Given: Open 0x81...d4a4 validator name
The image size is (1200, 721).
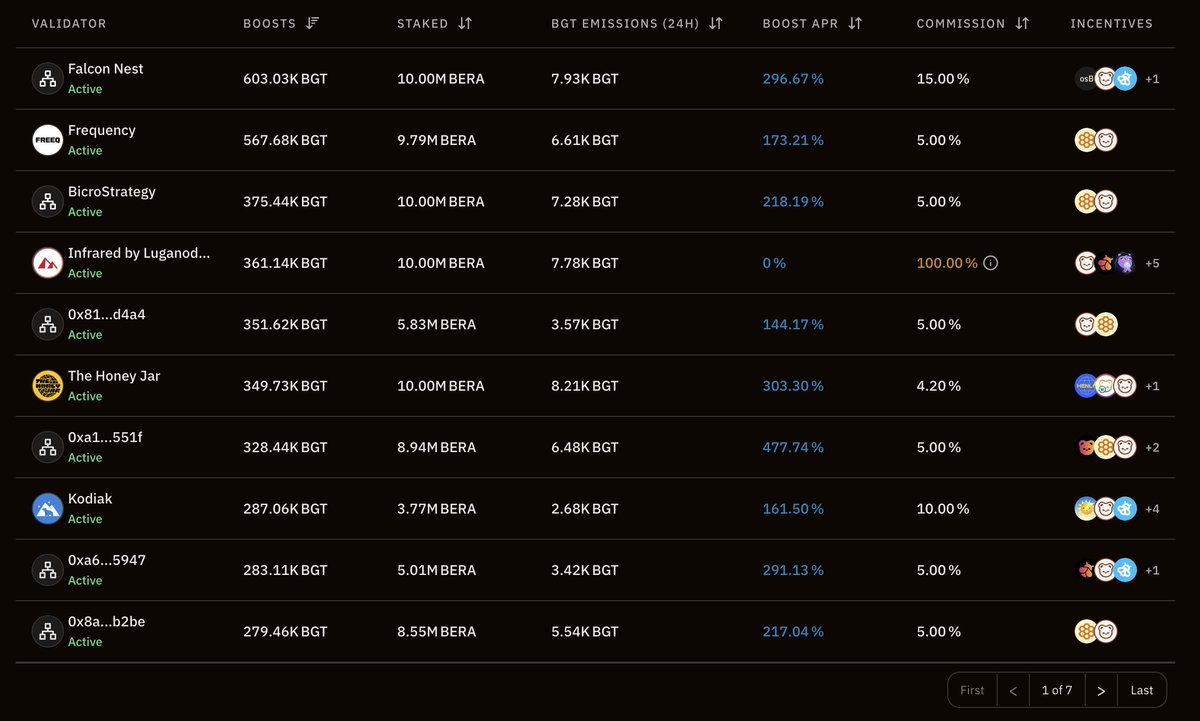Looking at the screenshot, I should point(107,315).
